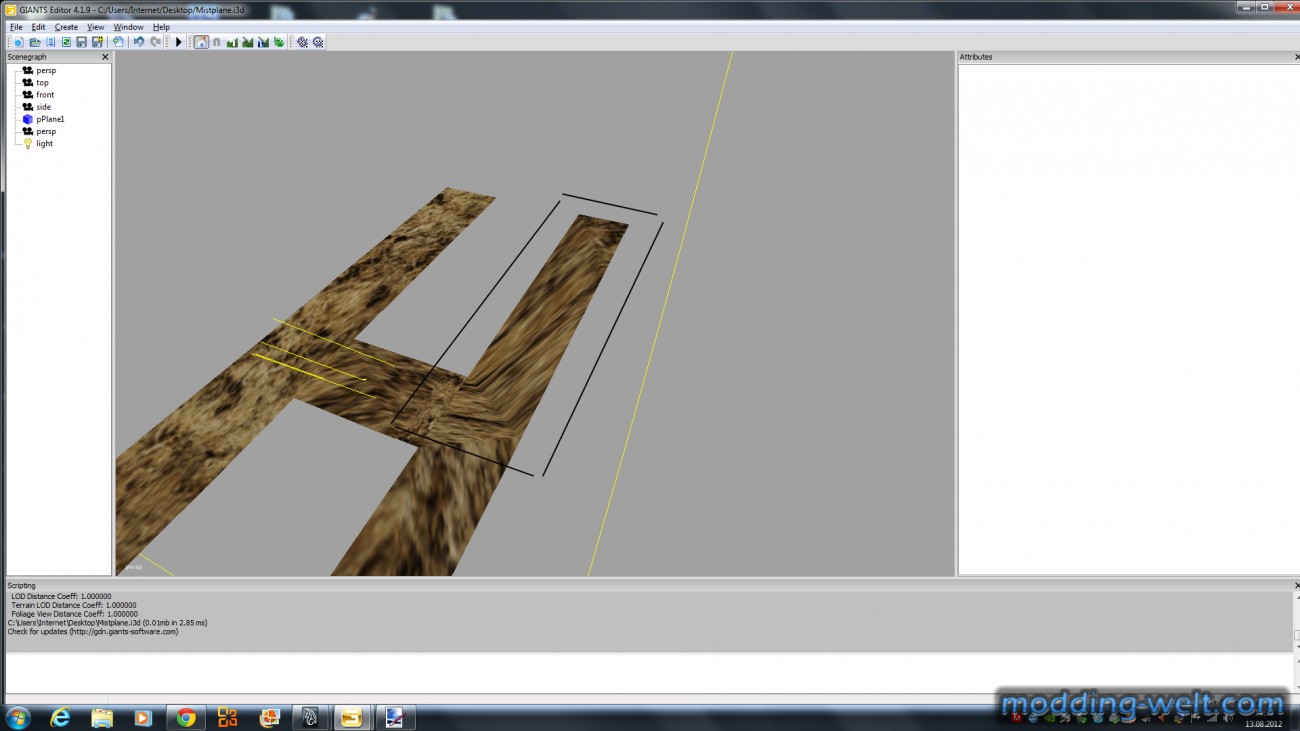Click the Mistplane.i3d loaded log line
The width and height of the screenshot is (1300, 731).
pos(107,623)
